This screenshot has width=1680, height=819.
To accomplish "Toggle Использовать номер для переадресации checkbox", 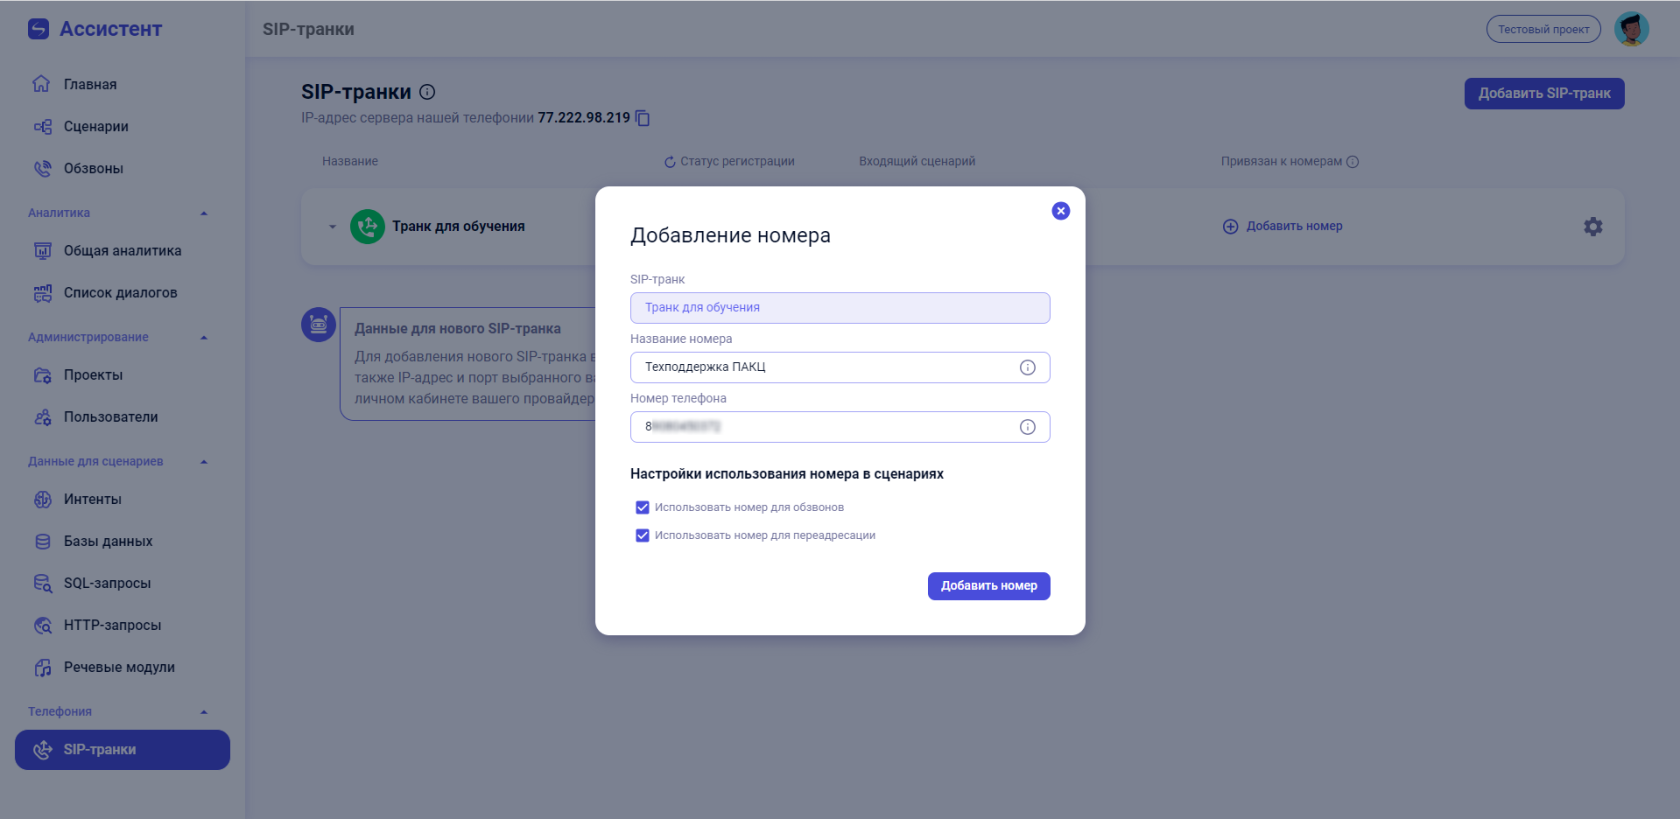I will click(642, 535).
